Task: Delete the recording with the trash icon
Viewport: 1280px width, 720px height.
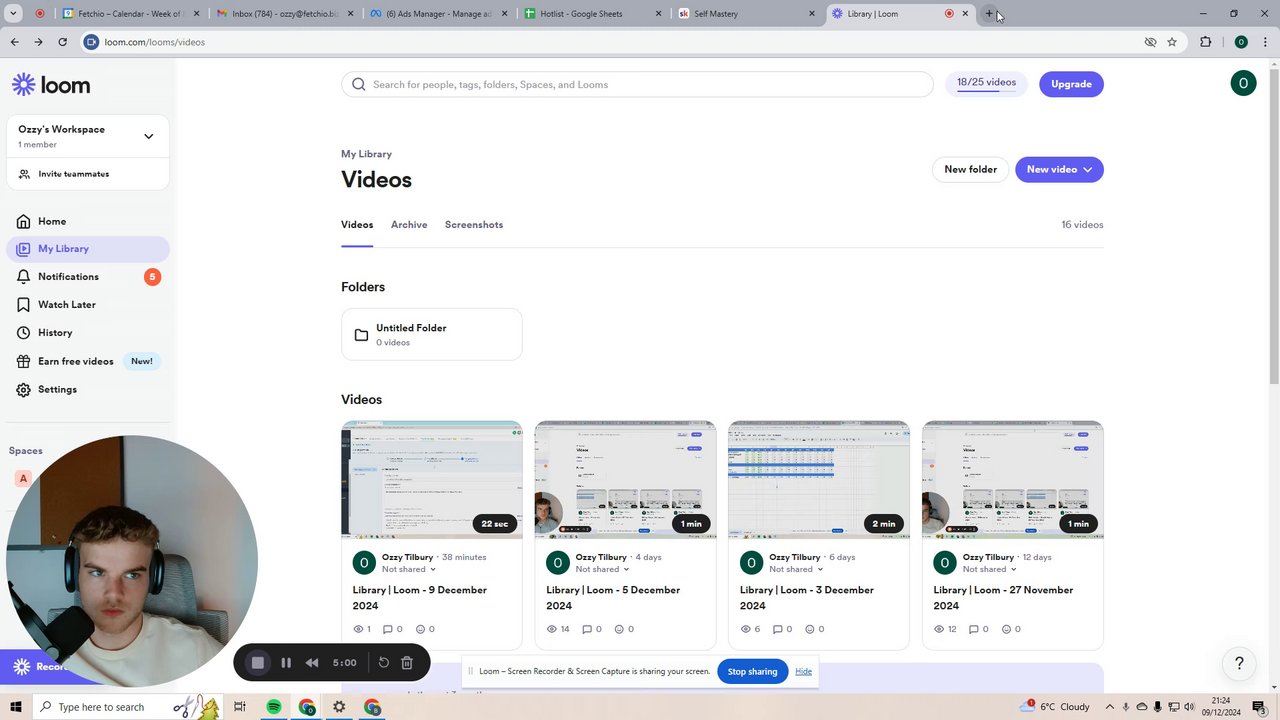Action: coord(407,662)
